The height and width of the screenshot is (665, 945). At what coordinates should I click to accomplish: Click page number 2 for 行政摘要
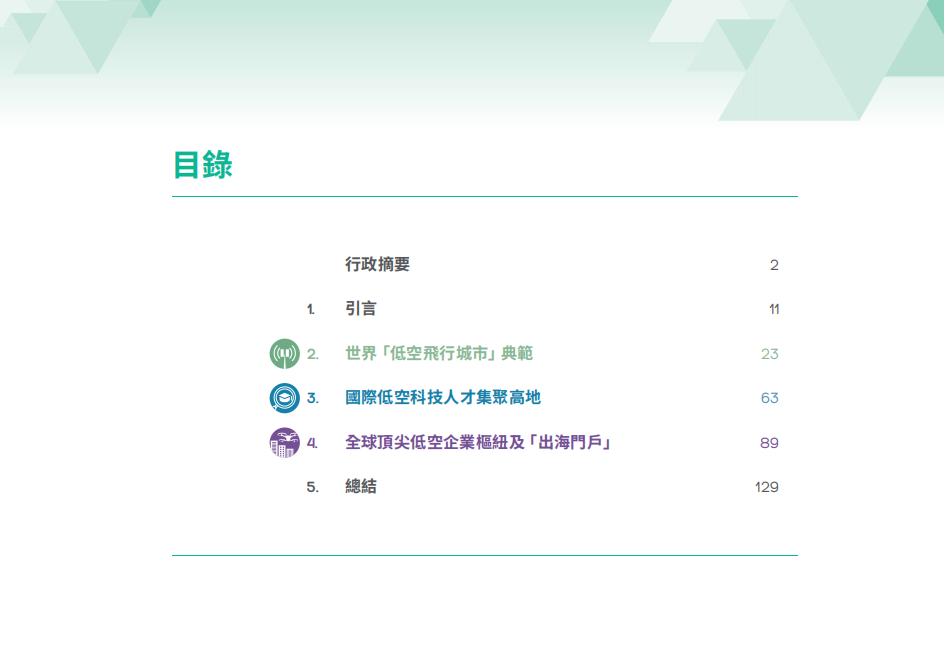(x=774, y=265)
